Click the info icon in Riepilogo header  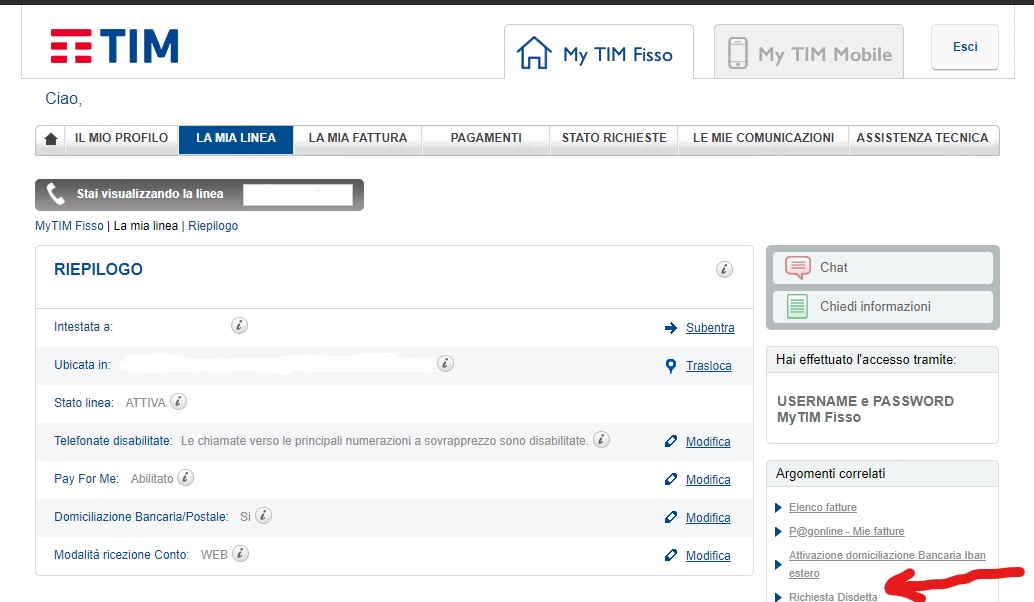pyautogui.click(x=724, y=269)
